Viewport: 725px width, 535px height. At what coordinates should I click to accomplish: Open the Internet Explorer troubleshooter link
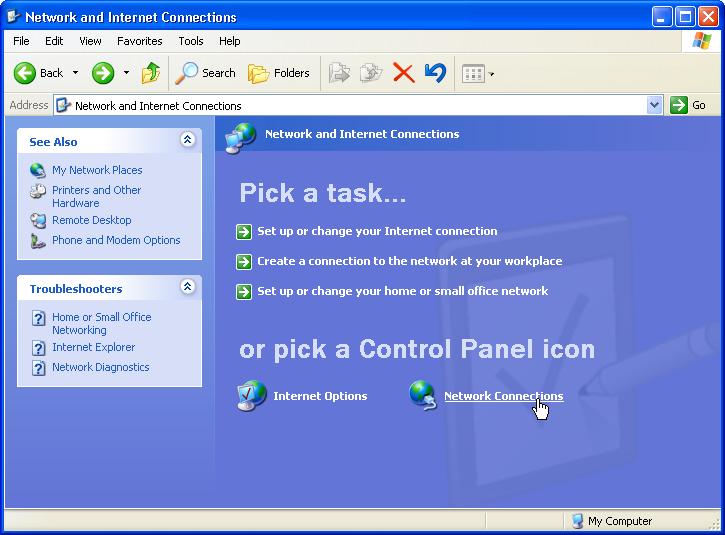[x=93, y=347]
